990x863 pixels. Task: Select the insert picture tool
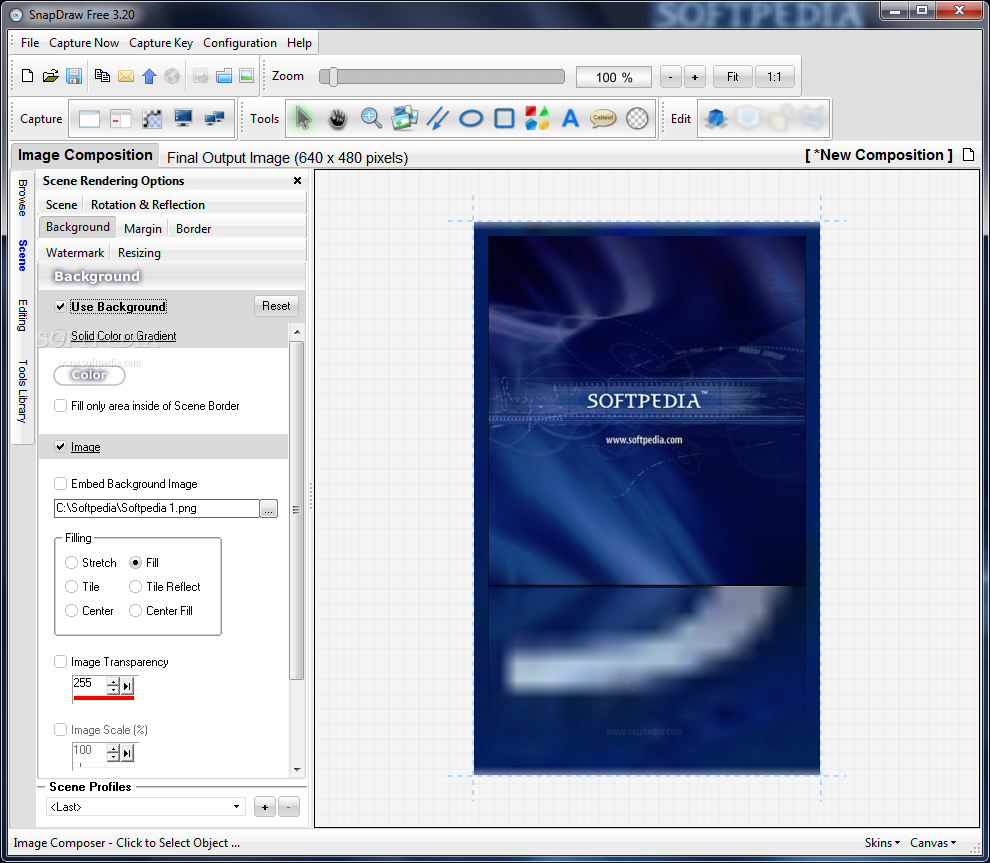pos(404,118)
